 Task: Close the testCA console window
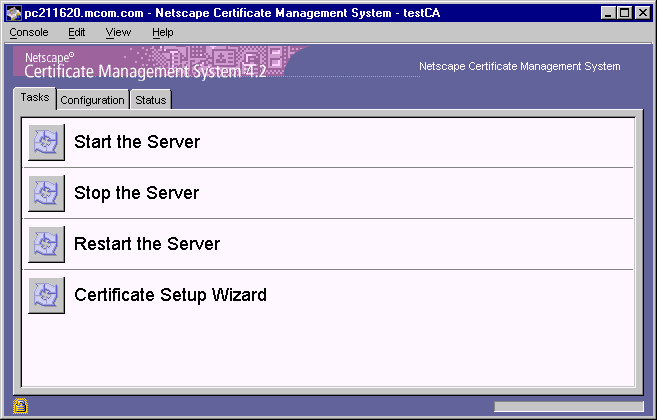[643, 13]
